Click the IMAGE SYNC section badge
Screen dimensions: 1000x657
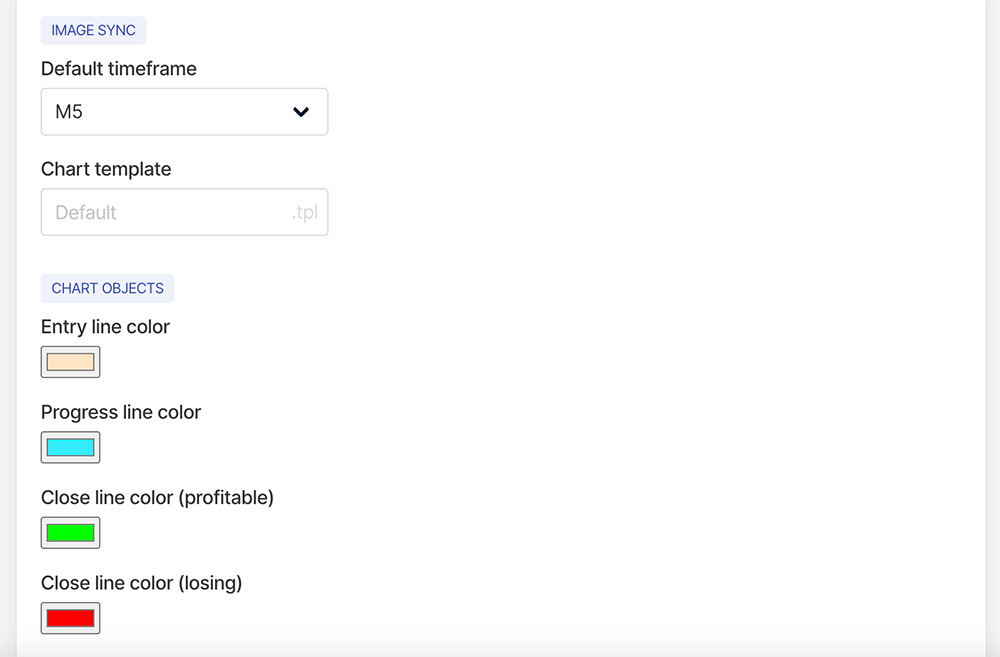[x=93, y=31]
